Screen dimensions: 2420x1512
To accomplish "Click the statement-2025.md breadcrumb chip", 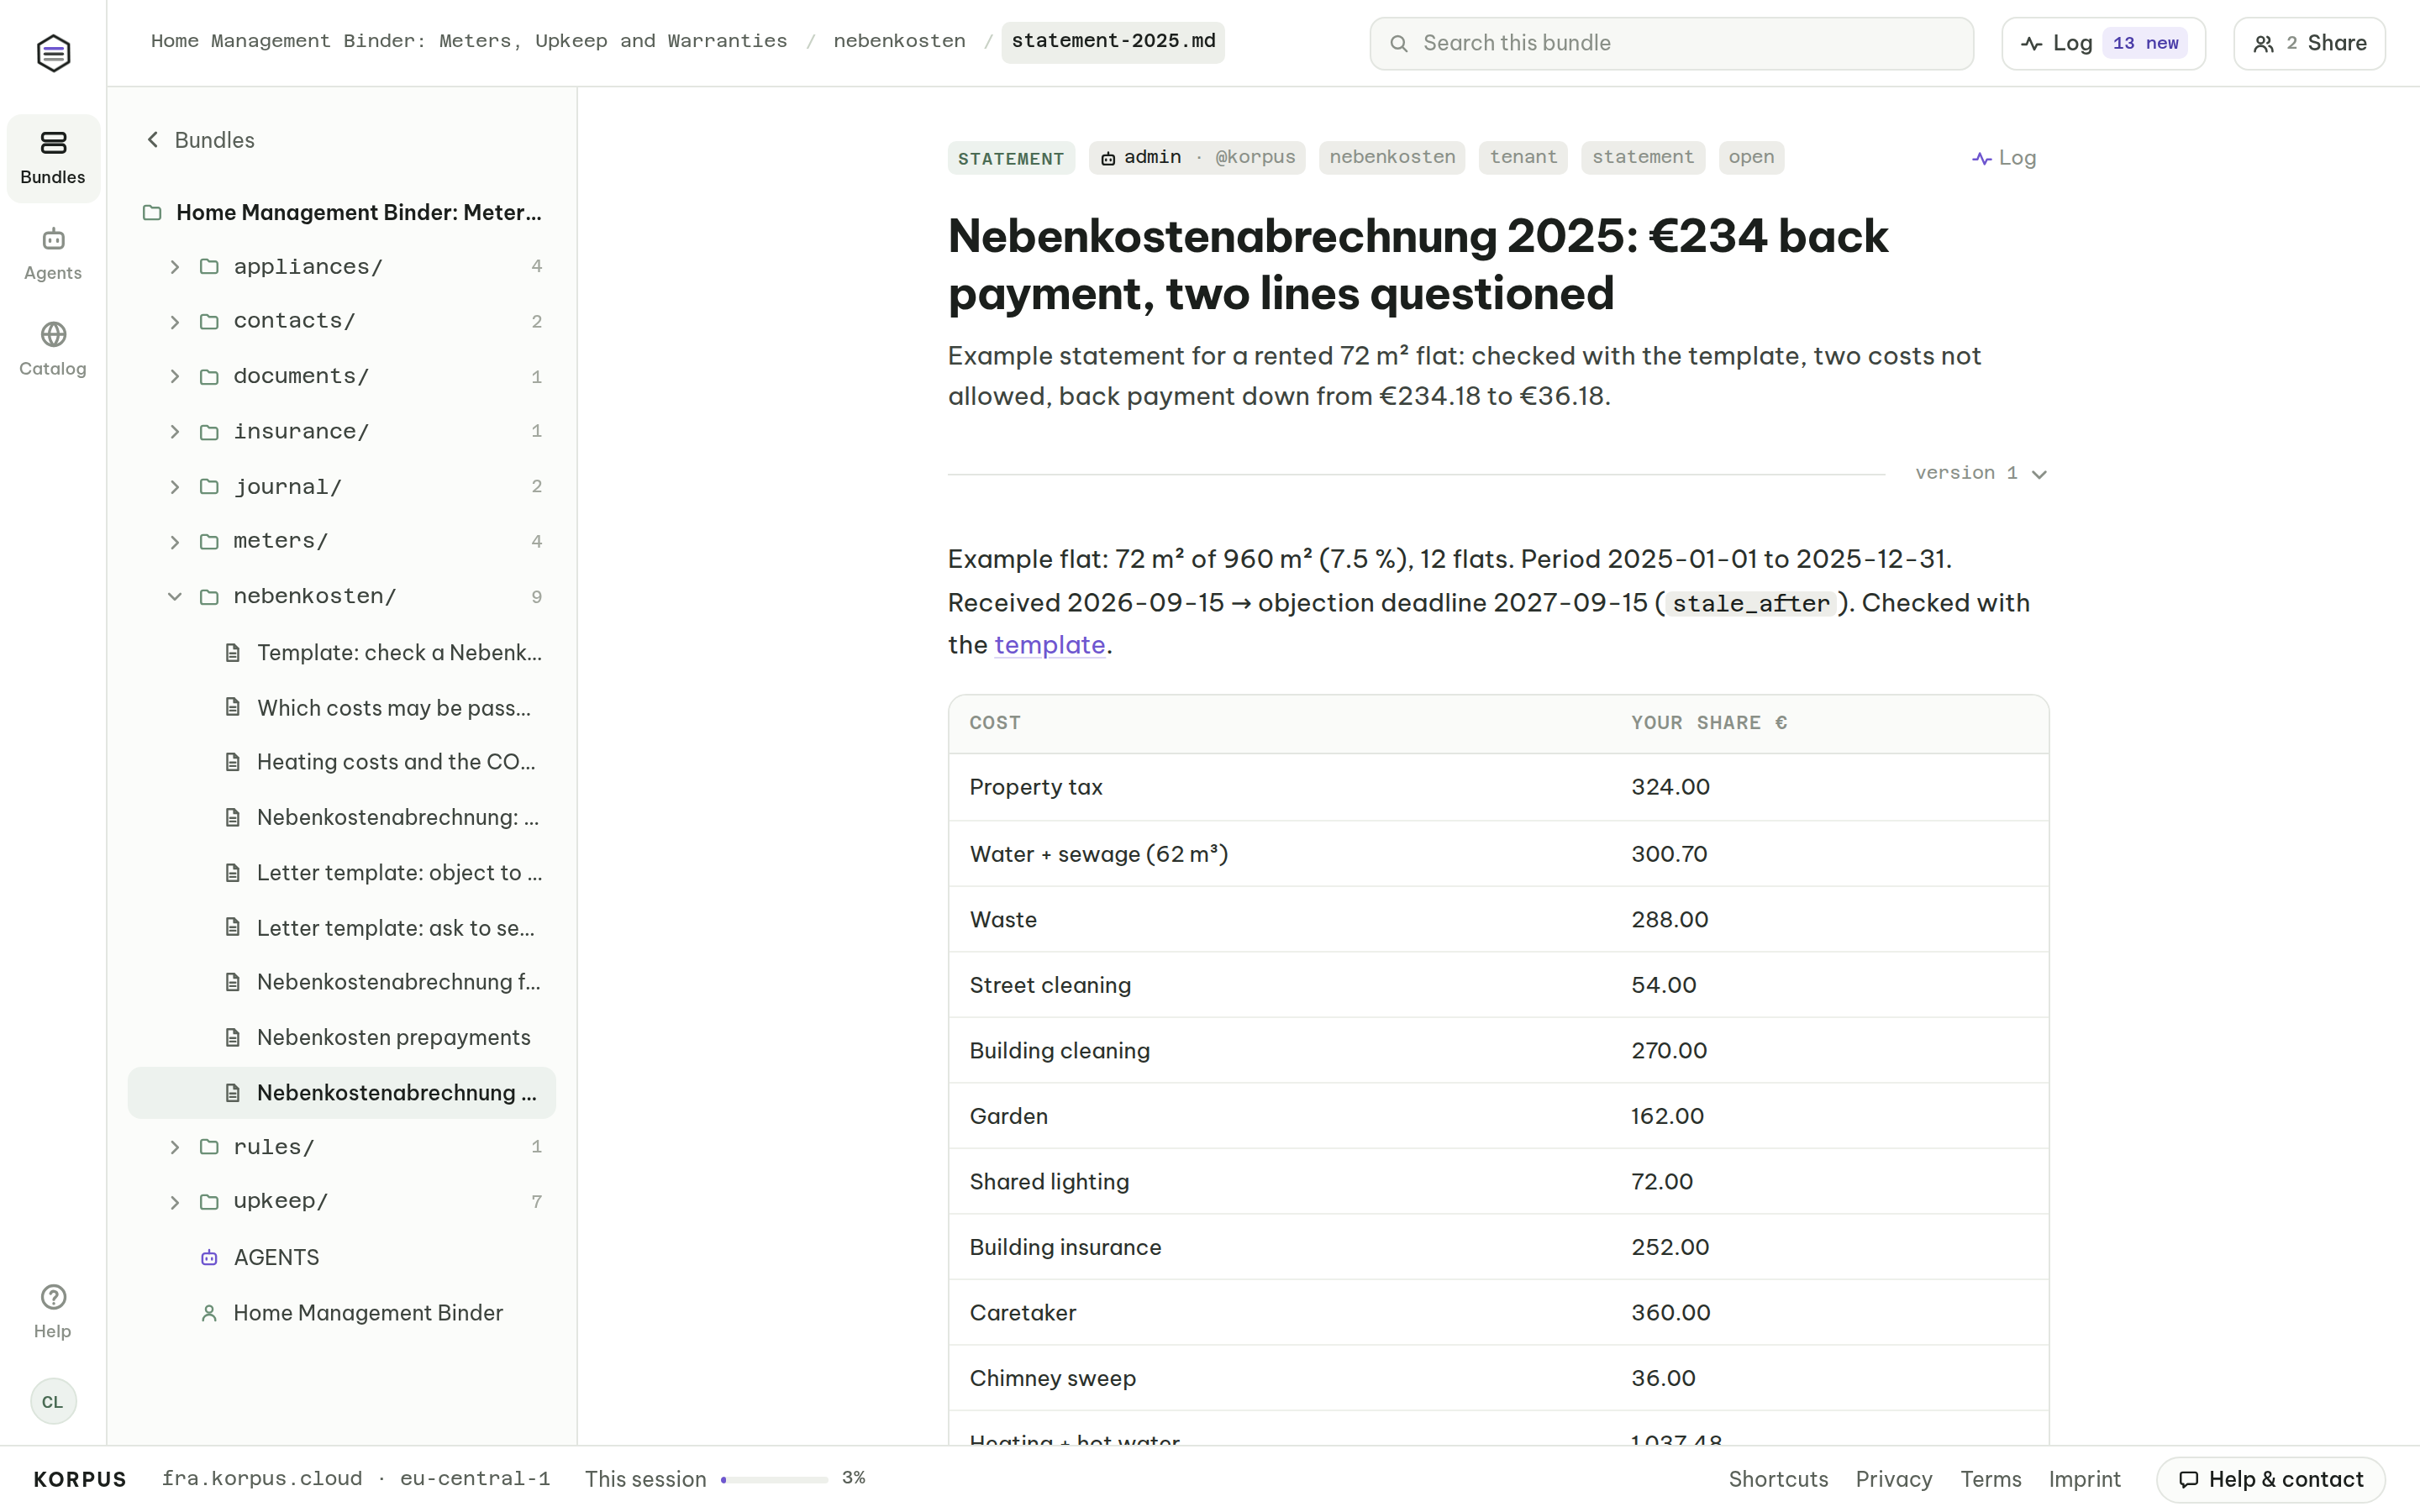I will 1113,42.
